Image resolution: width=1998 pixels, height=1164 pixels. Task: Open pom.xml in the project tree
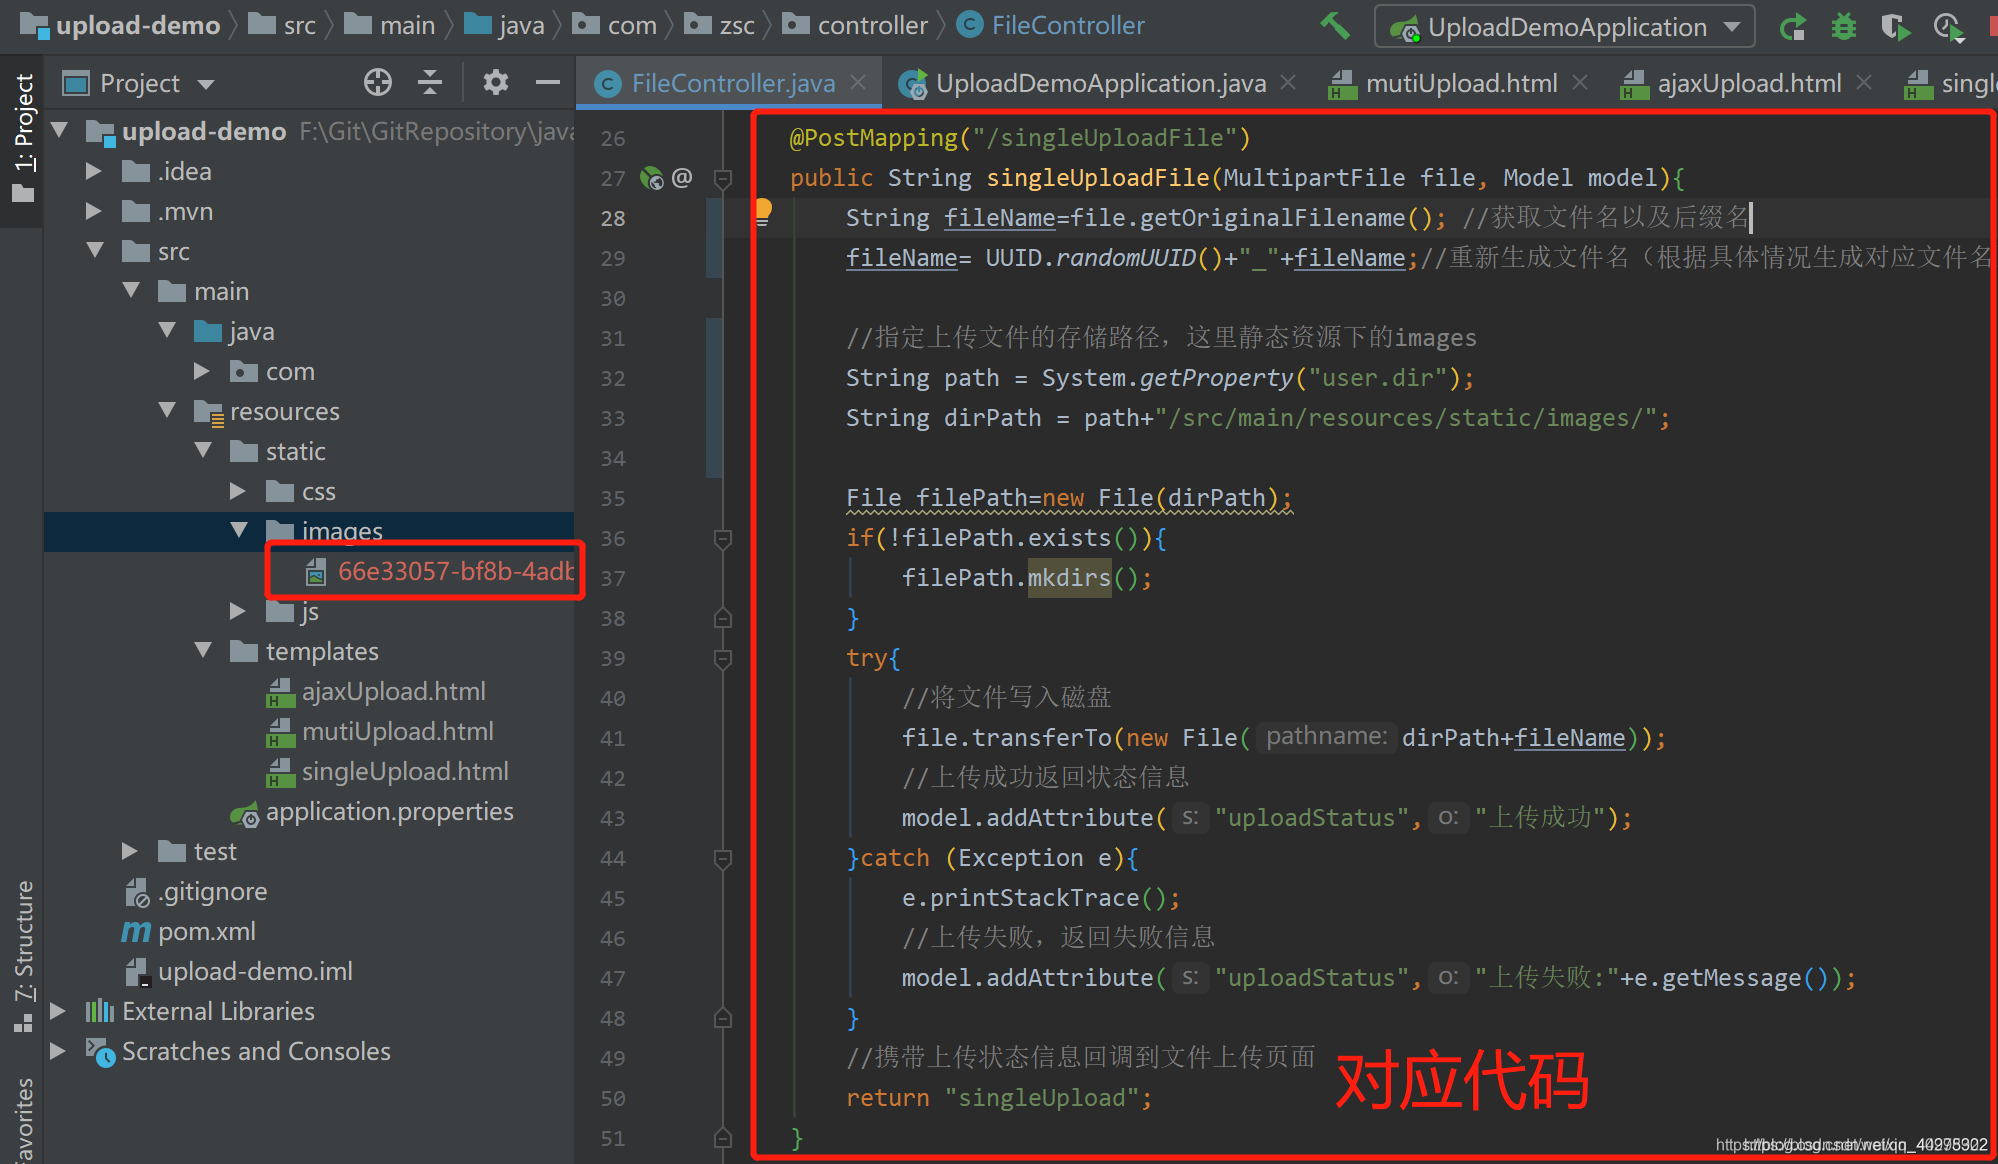pyautogui.click(x=206, y=931)
